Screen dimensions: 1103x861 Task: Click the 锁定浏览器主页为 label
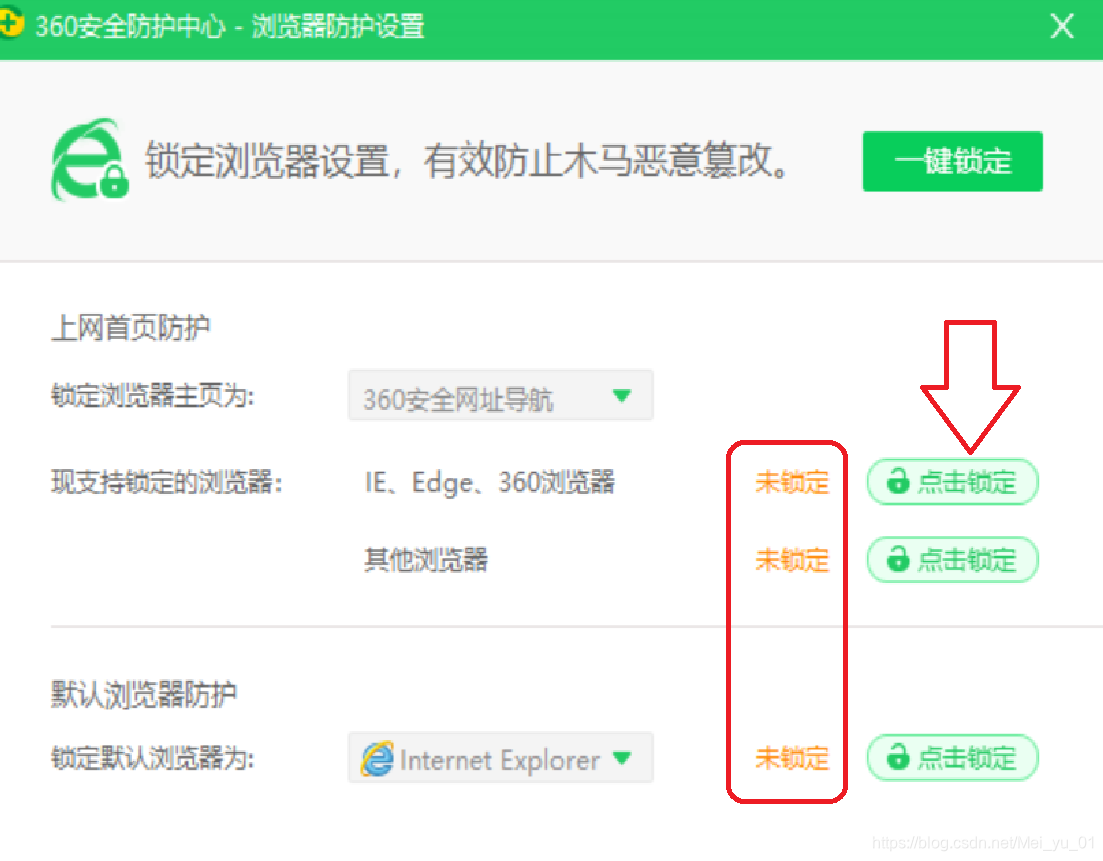pos(152,396)
